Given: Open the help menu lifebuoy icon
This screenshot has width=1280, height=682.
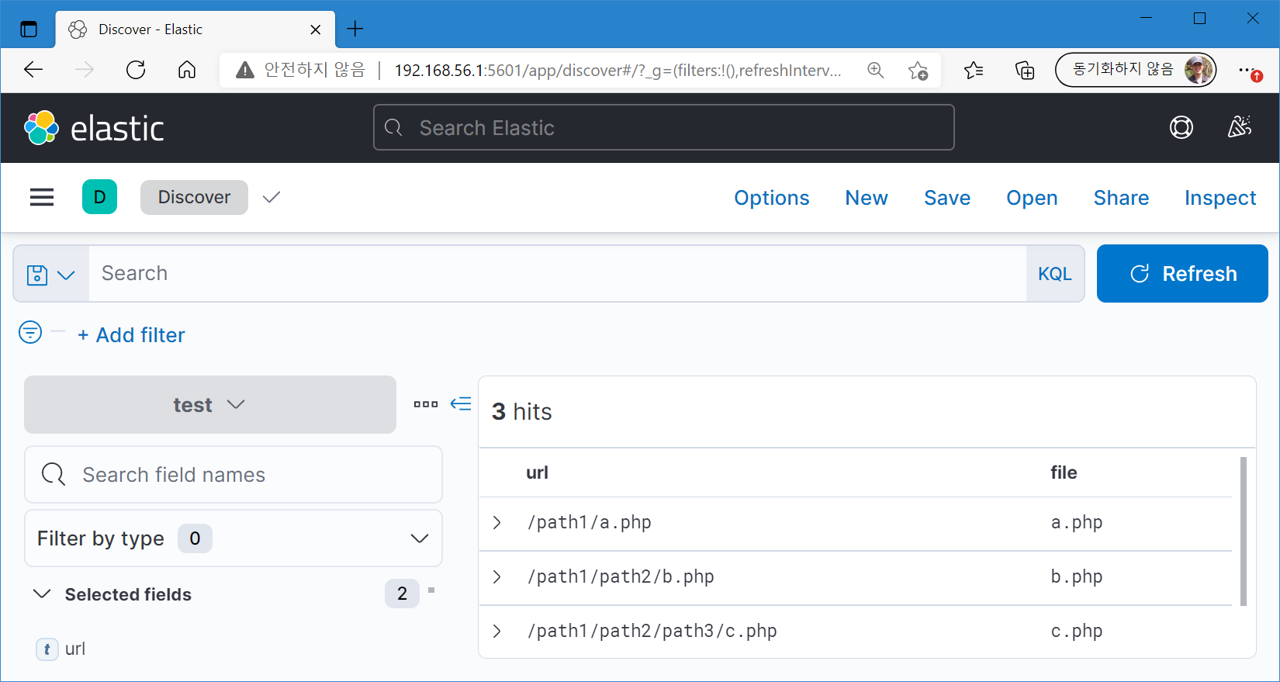Looking at the screenshot, I should click(1181, 128).
